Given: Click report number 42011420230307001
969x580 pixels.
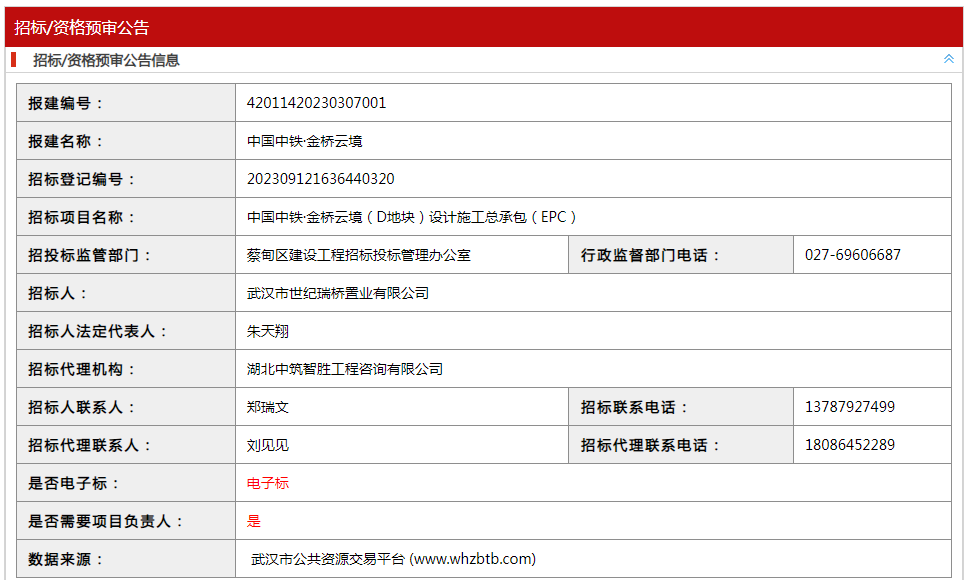Looking at the screenshot, I should pyautogui.click(x=316, y=103).
